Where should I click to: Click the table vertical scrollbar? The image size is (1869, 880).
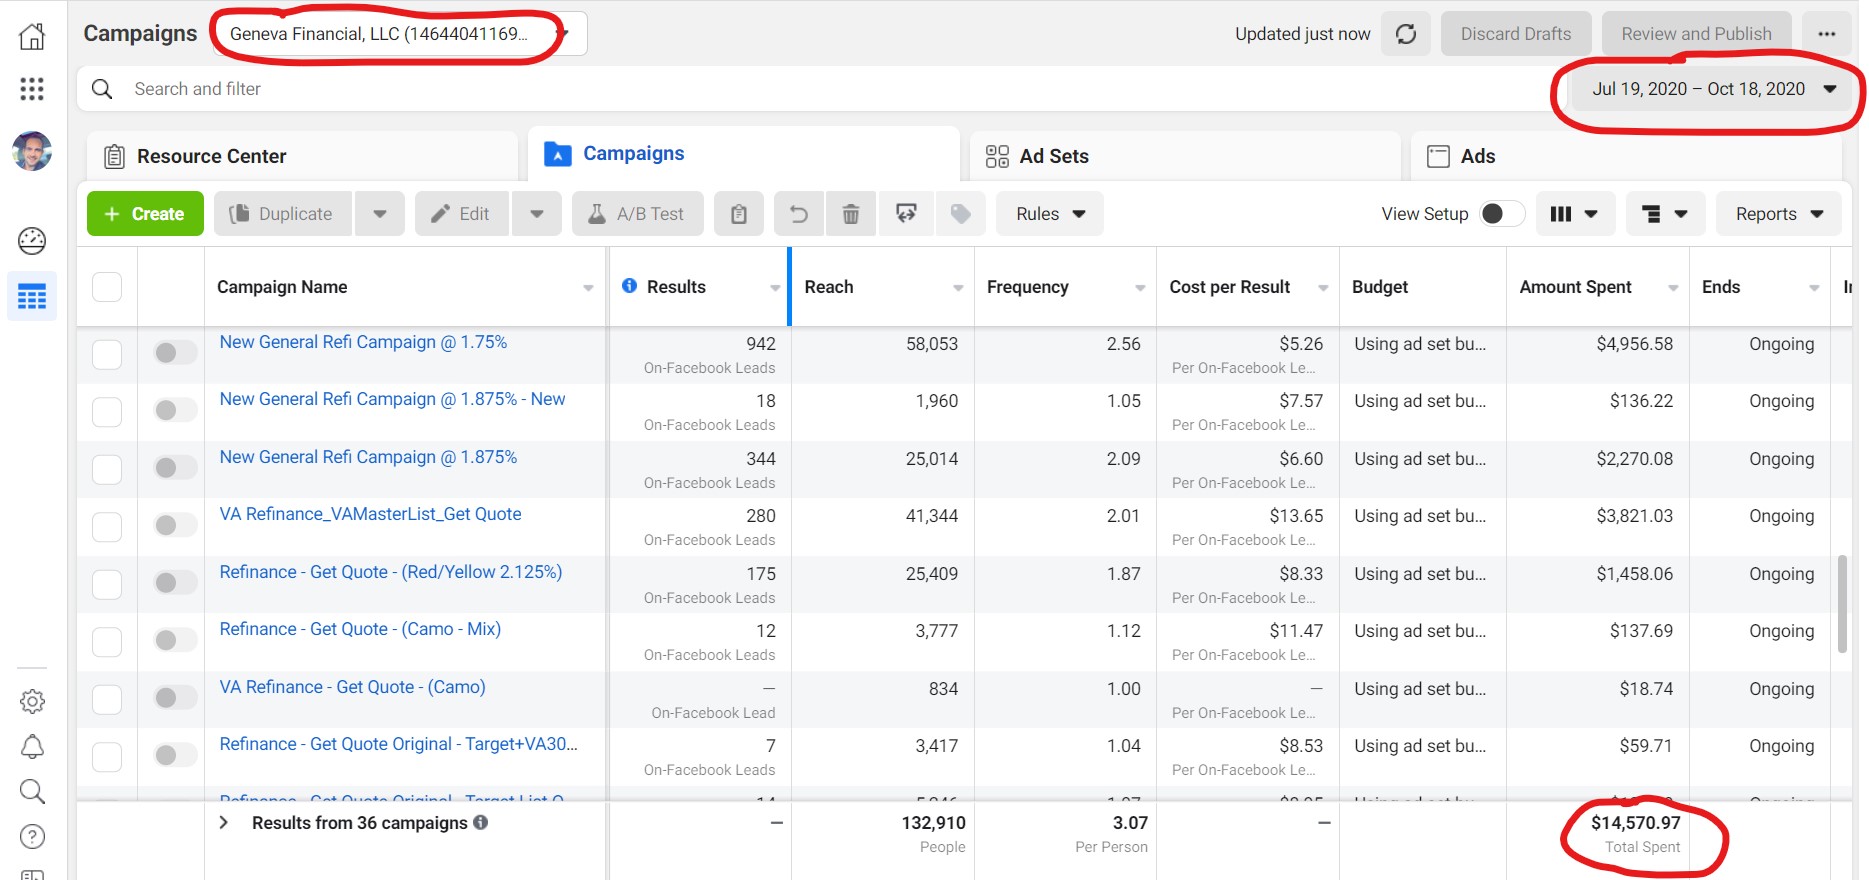pyautogui.click(x=1842, y=604)
